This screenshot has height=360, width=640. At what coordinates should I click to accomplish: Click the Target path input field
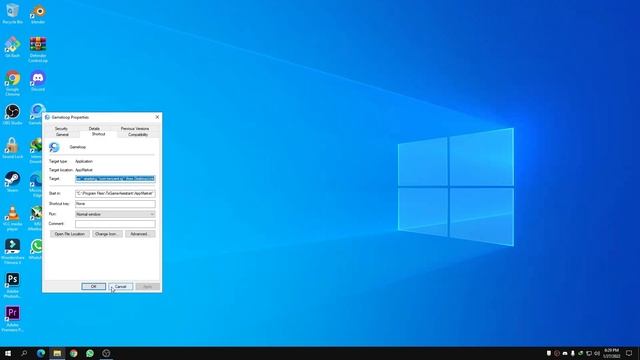(115, 179)
